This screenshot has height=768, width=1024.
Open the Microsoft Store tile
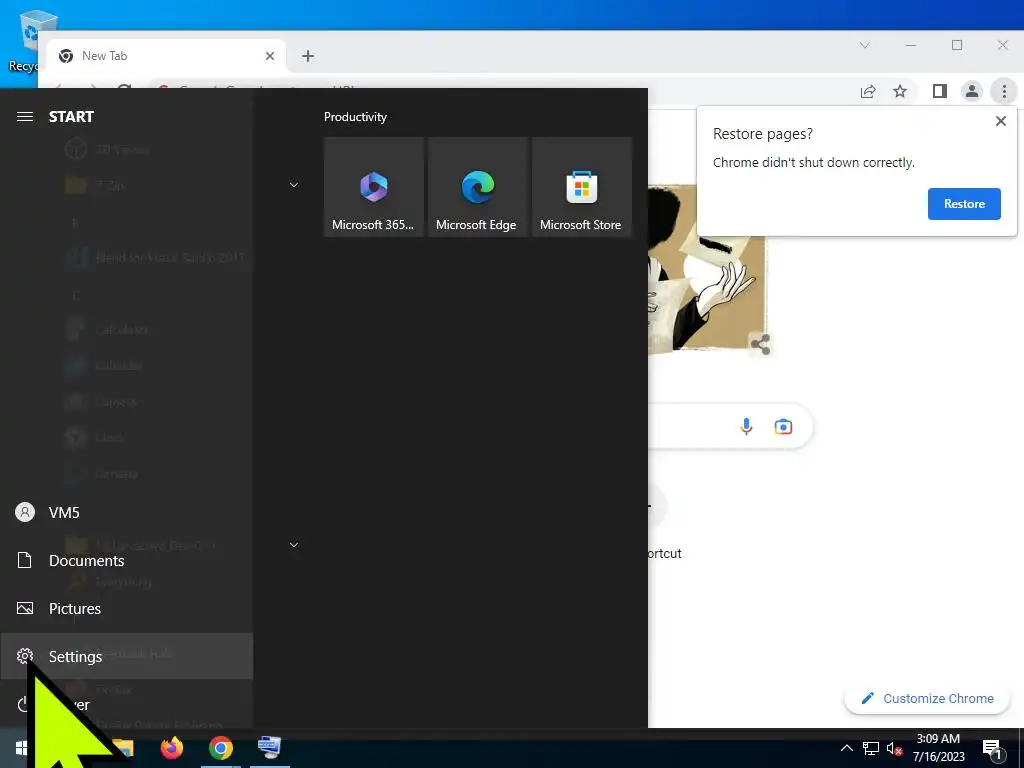(x=582, y=187)
